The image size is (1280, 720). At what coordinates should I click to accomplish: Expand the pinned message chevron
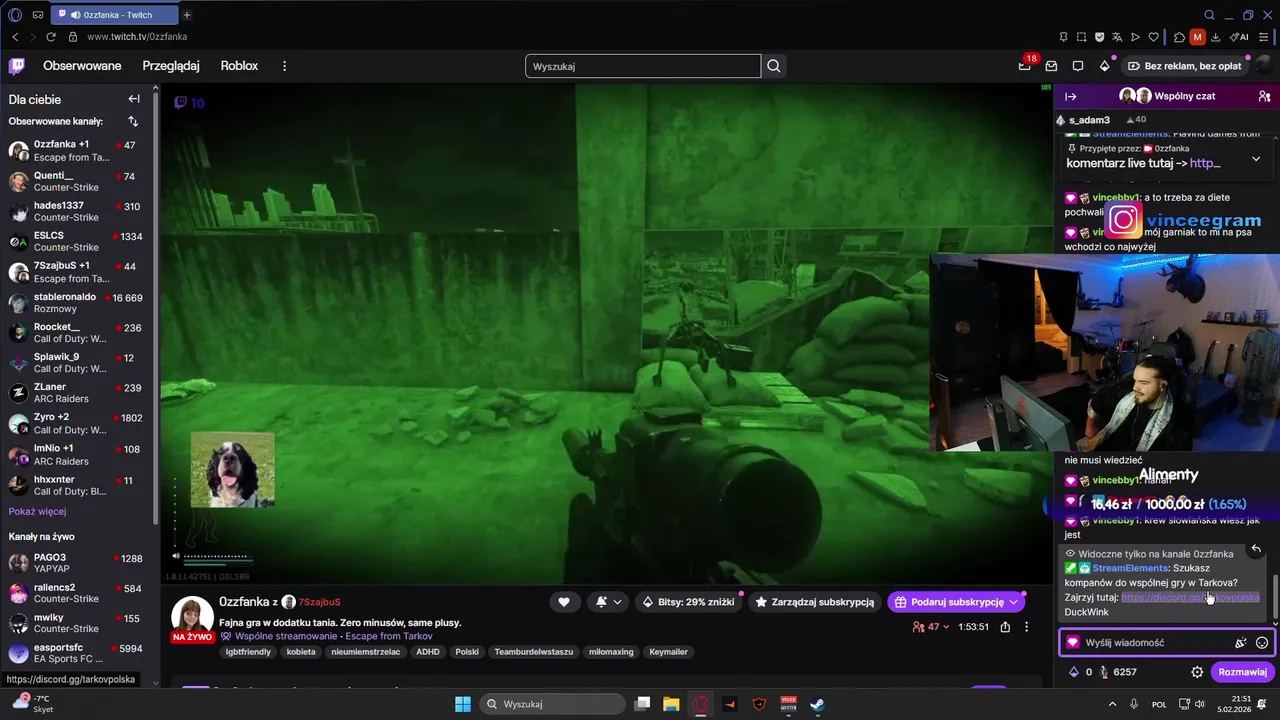point(1256,159)
